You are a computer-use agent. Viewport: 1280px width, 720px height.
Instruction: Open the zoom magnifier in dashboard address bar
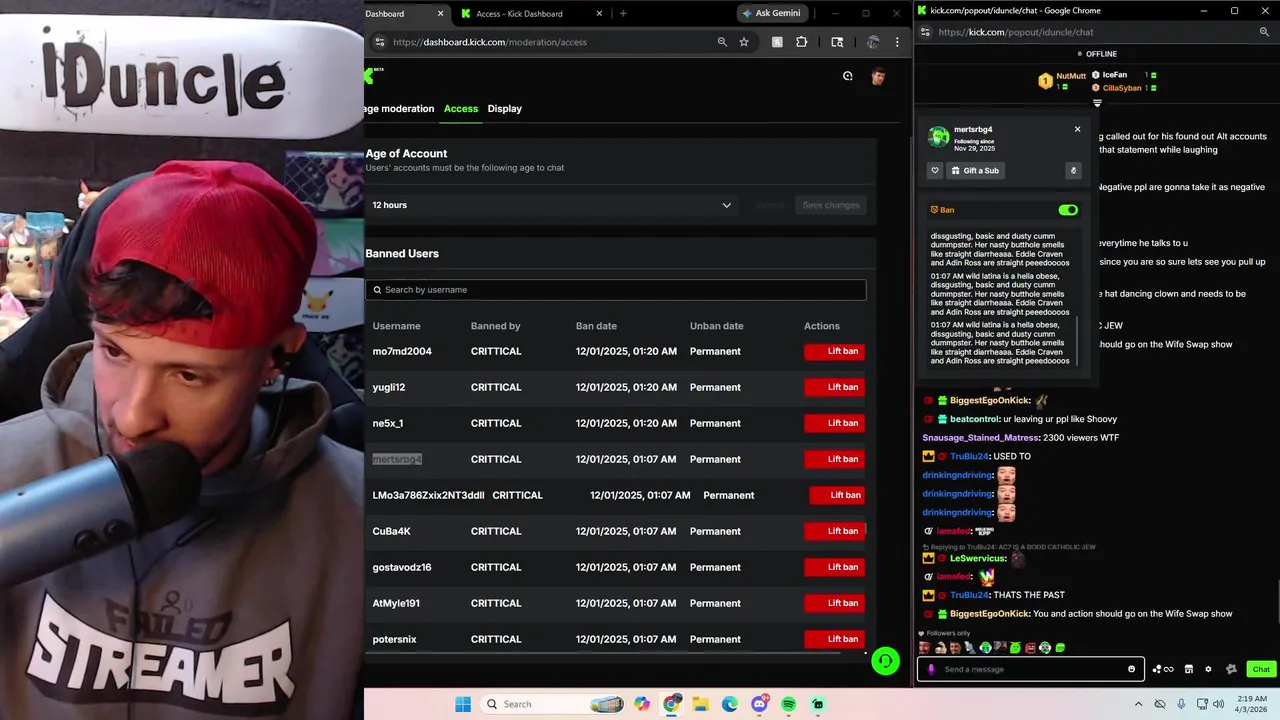coord(722,42)
